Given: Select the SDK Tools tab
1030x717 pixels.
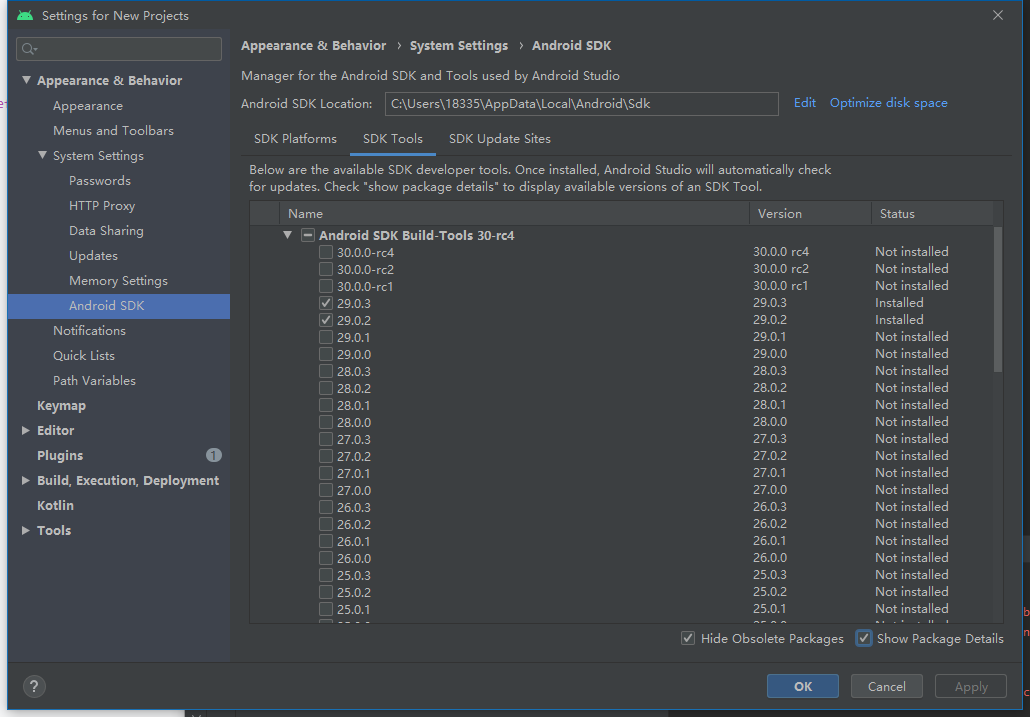Looking at the screenshot, I should click(x=393, y=139).
